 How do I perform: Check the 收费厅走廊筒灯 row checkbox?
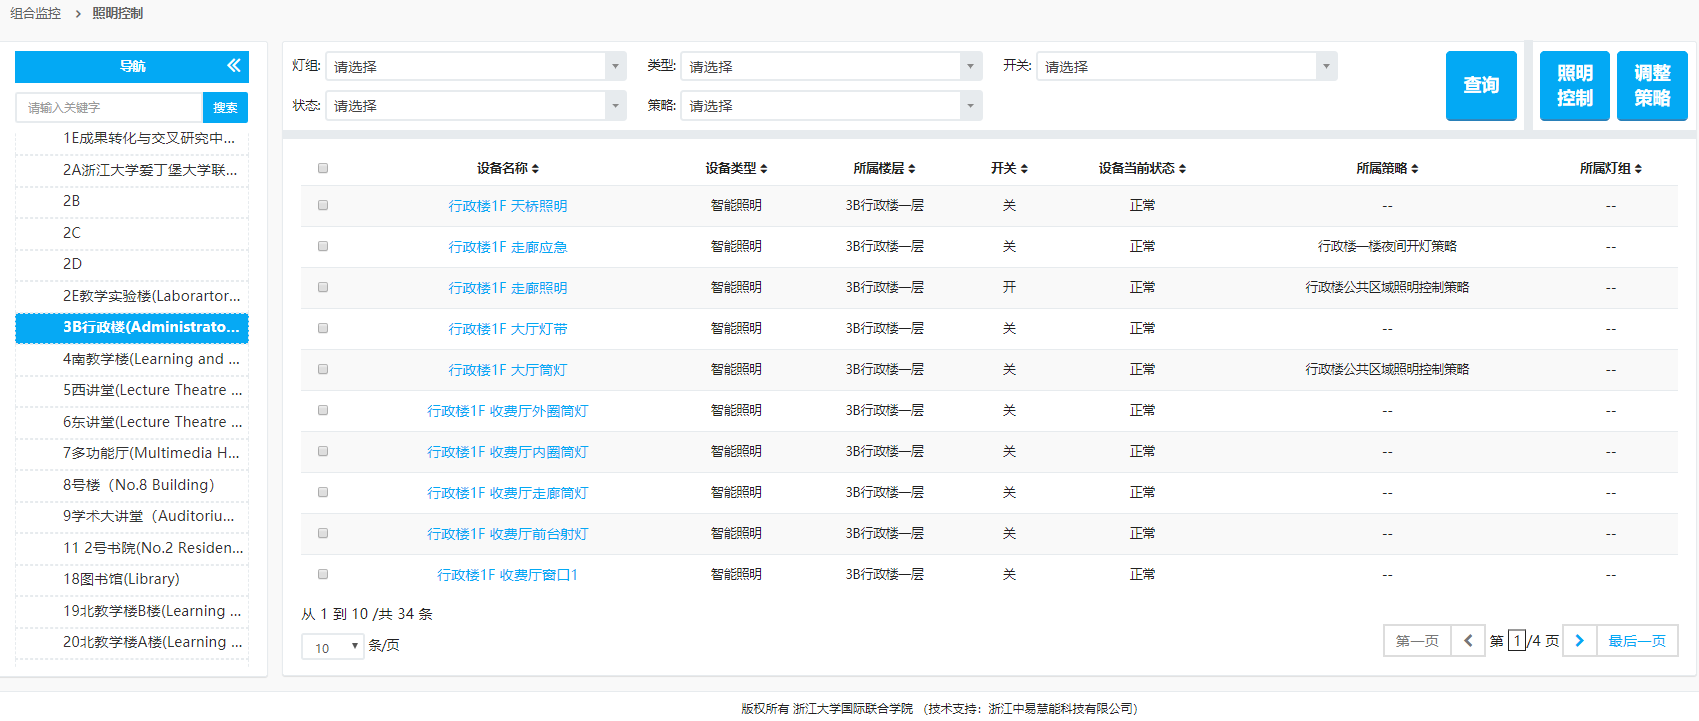pyautogui.click(x=323, y=492)
